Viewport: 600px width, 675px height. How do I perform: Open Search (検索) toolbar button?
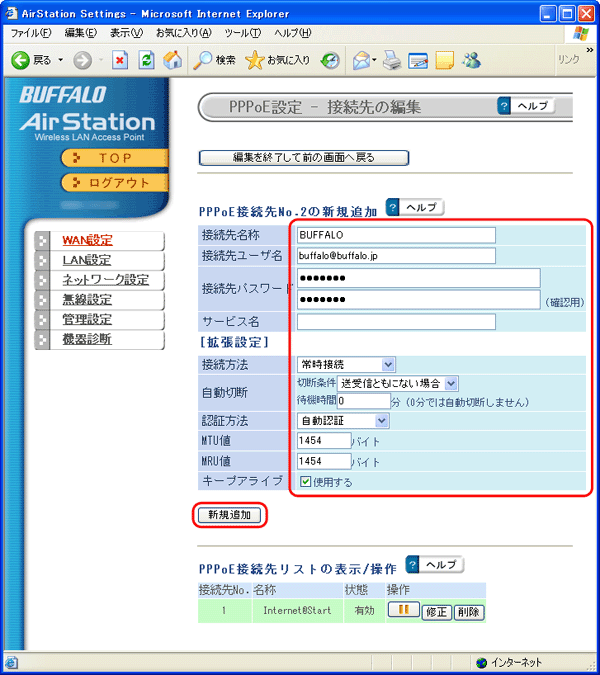(x=214, y=60)
